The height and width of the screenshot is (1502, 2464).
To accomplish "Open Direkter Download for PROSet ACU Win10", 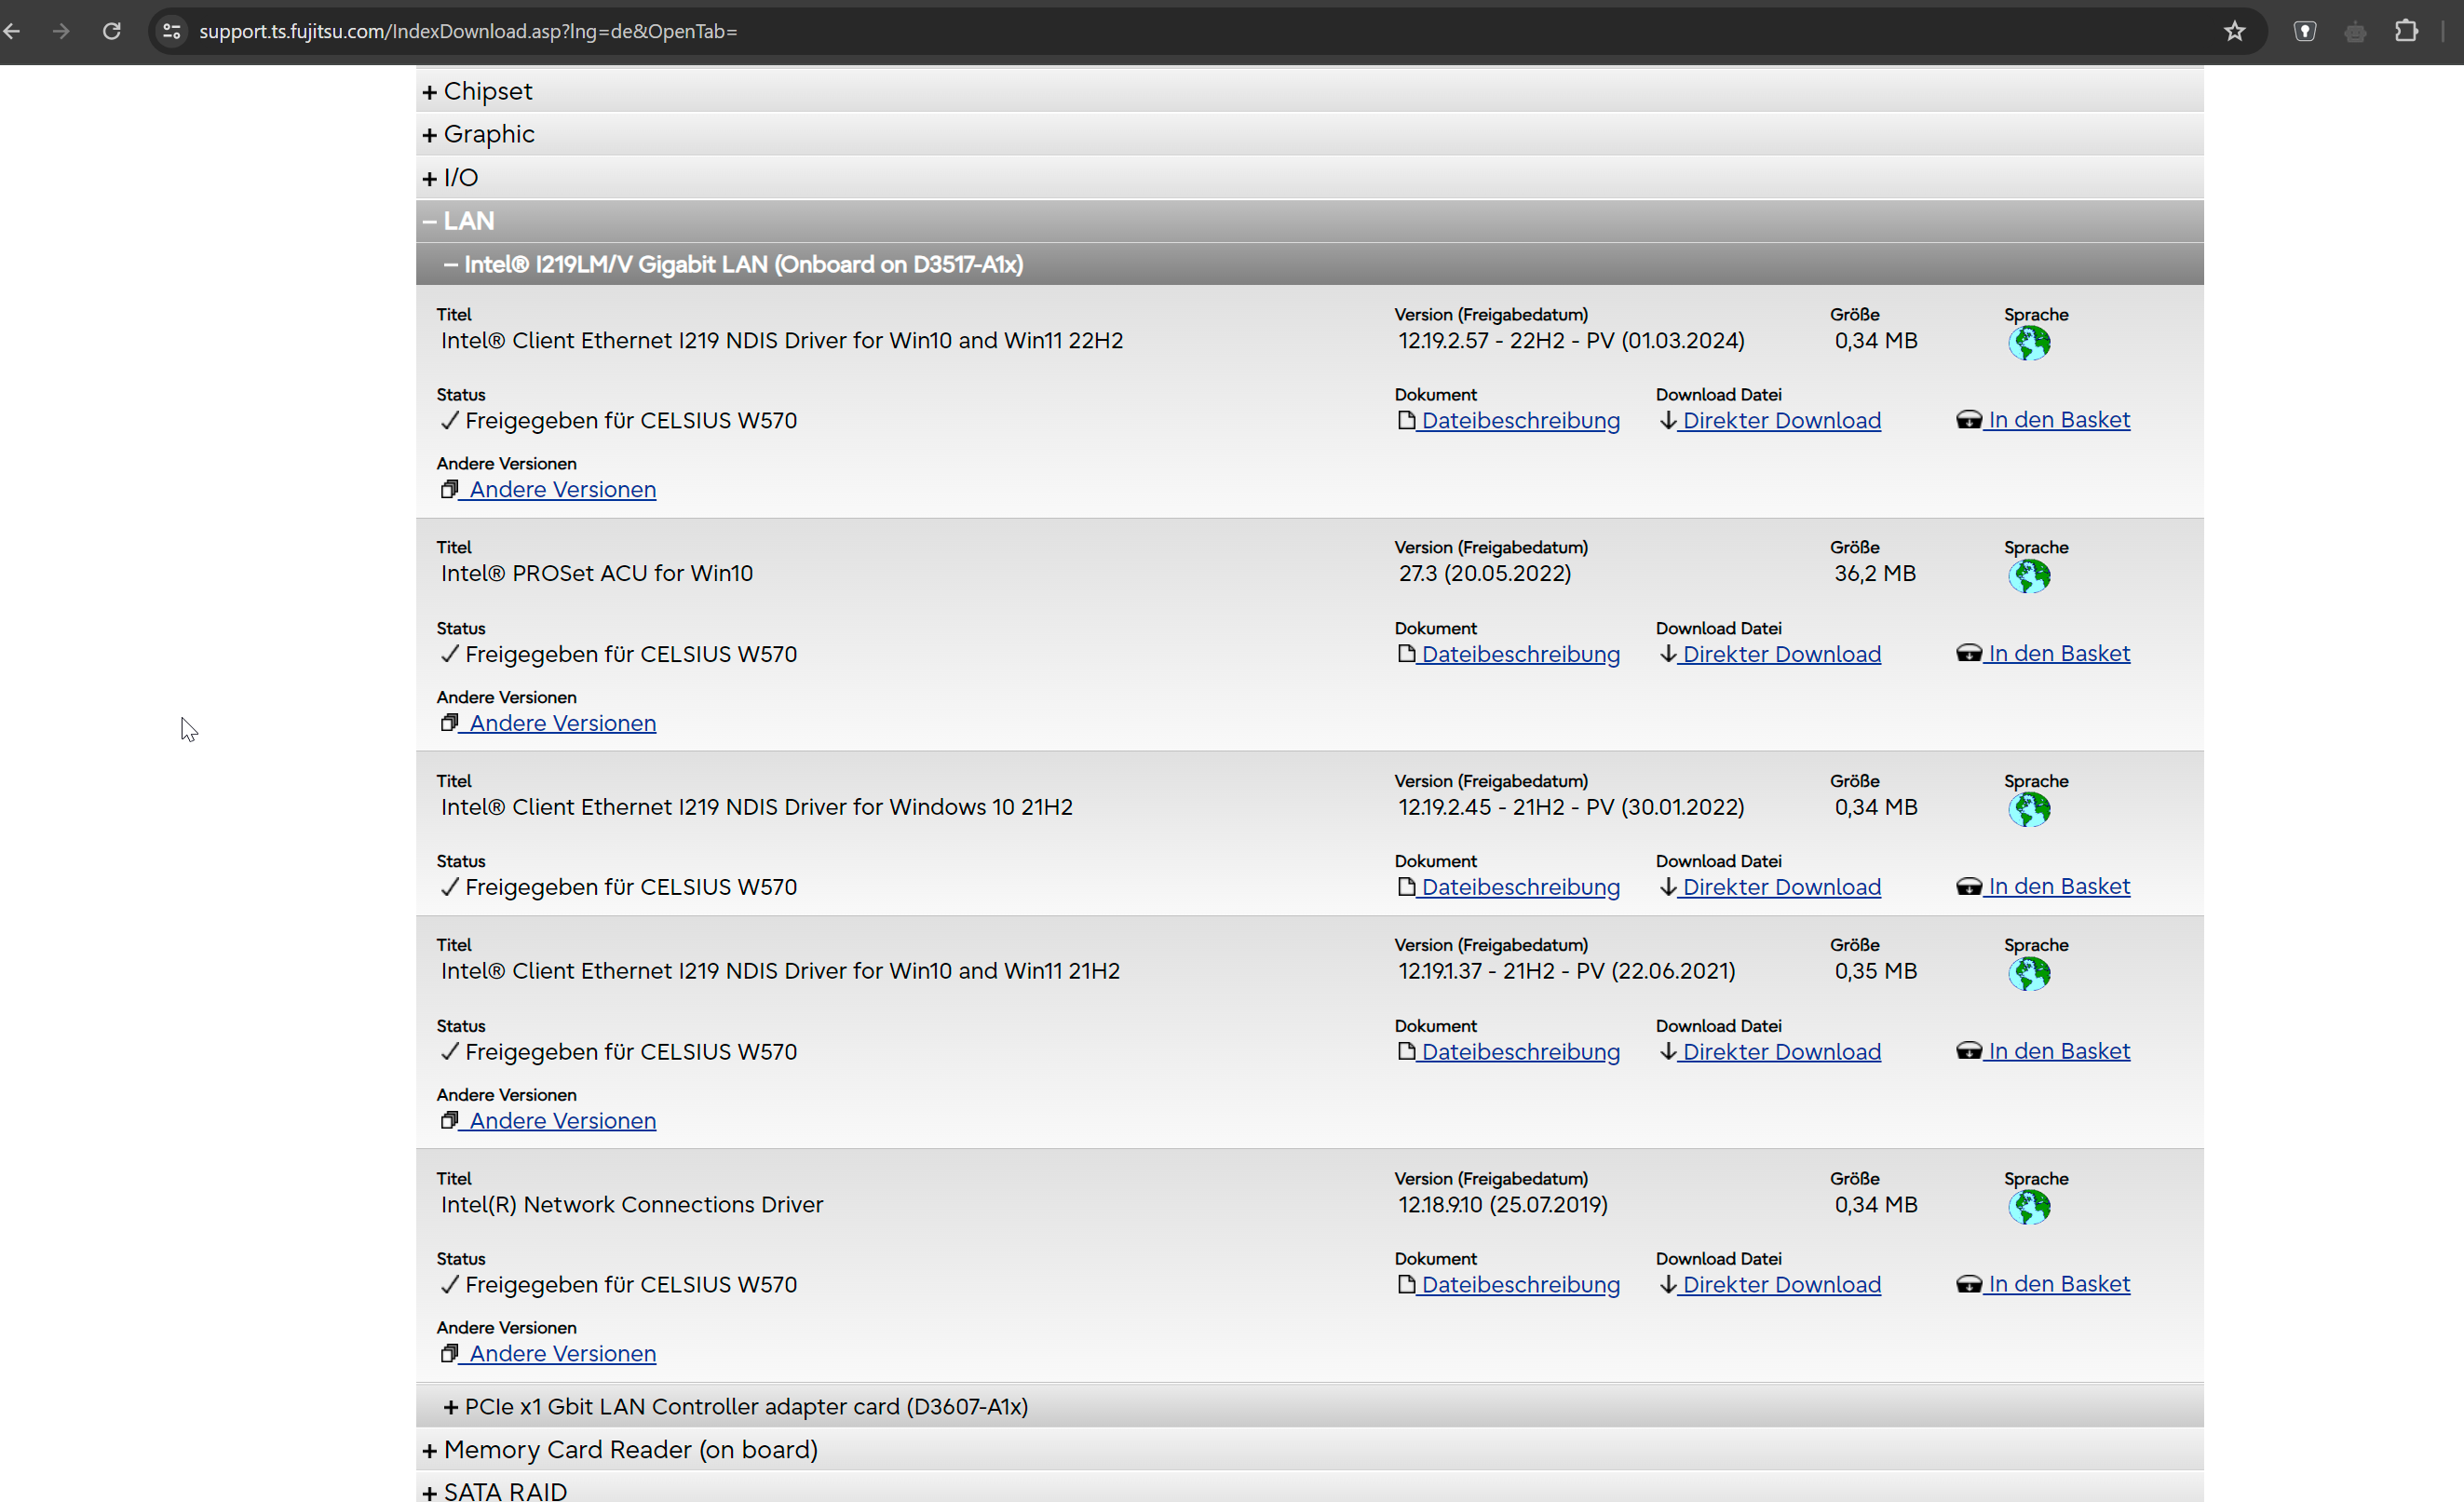I will click(1780, 654).
